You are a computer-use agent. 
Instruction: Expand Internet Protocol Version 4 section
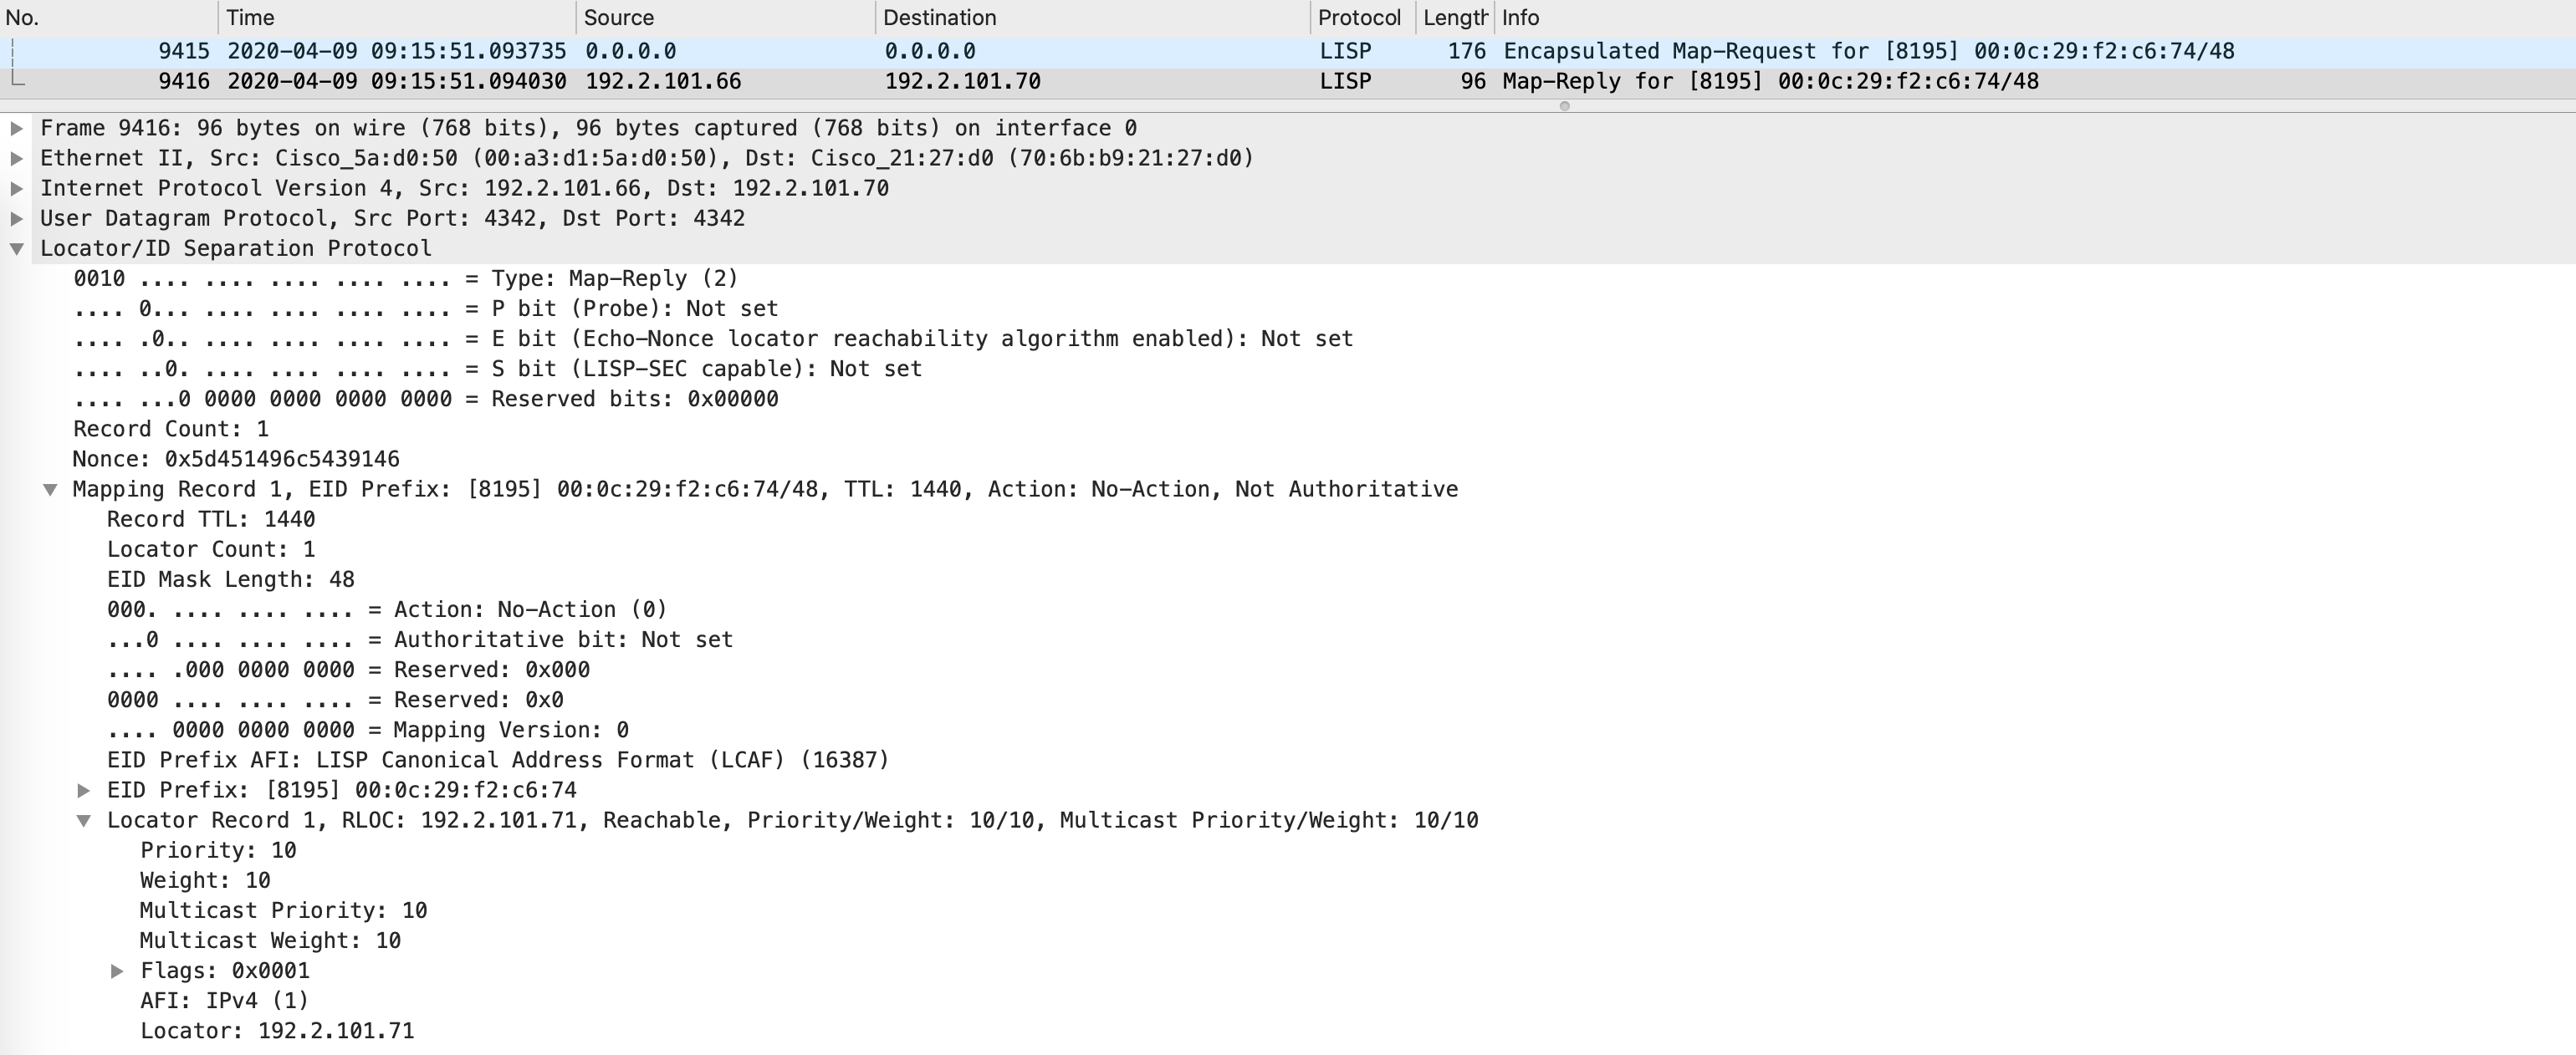(17, 188)
